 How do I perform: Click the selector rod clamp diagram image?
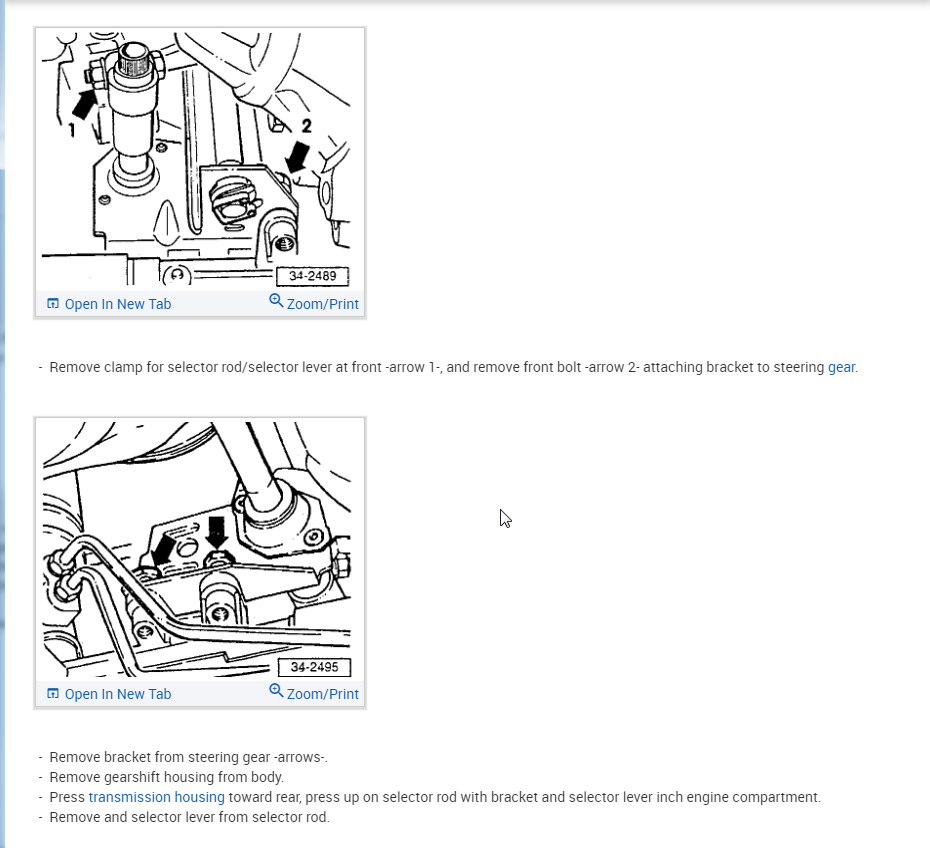(x=196, y=159)
